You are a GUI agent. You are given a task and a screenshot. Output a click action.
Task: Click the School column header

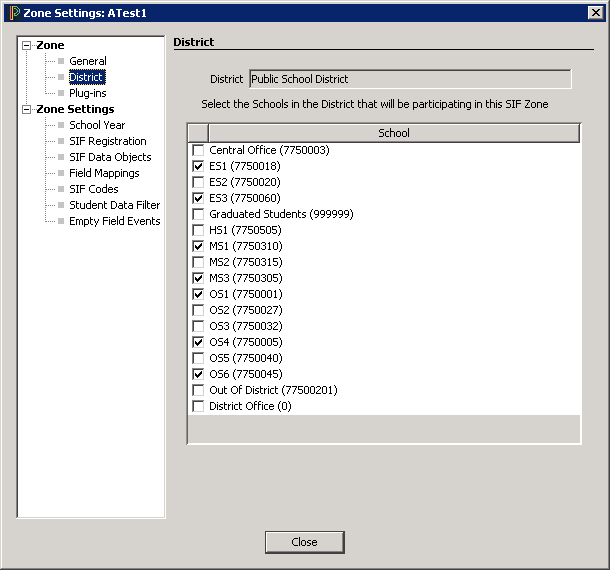coord(394,133)
